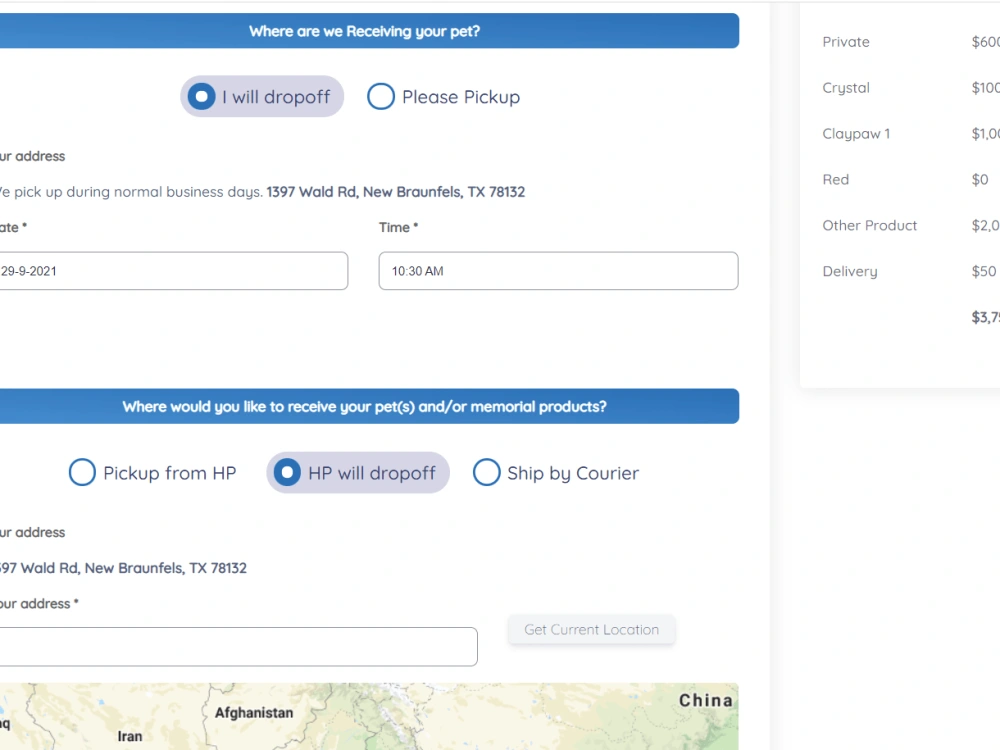The height and width of the screenshot is (750, 1000).
Task: Open the Date field showing 29-9-2021
Action: tap(173, 271)
